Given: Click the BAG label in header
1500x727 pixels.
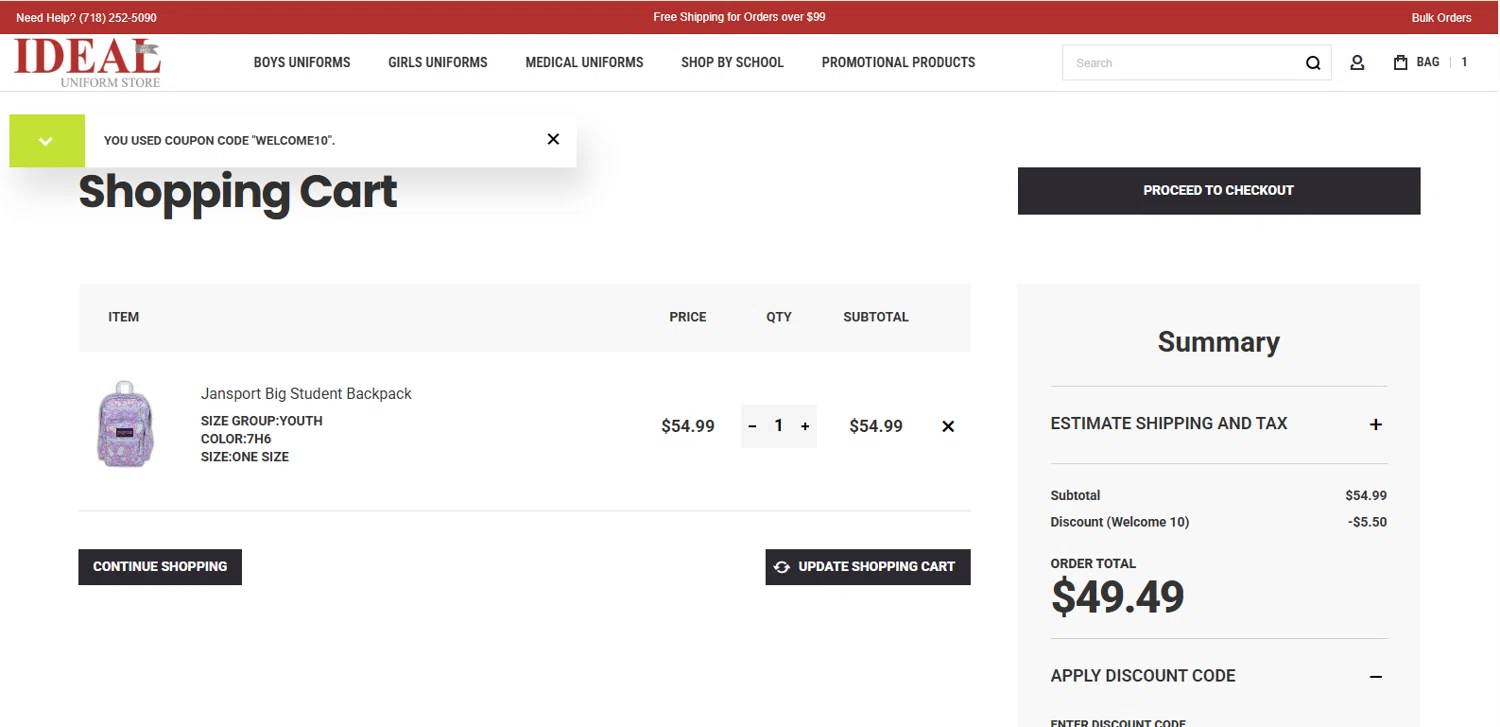Looking at the screenshot, I should coord(1428,62).
